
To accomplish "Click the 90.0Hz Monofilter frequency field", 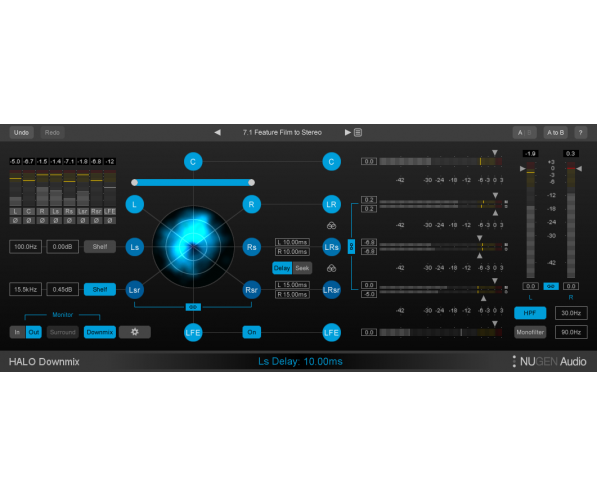I will pos(571,332).
